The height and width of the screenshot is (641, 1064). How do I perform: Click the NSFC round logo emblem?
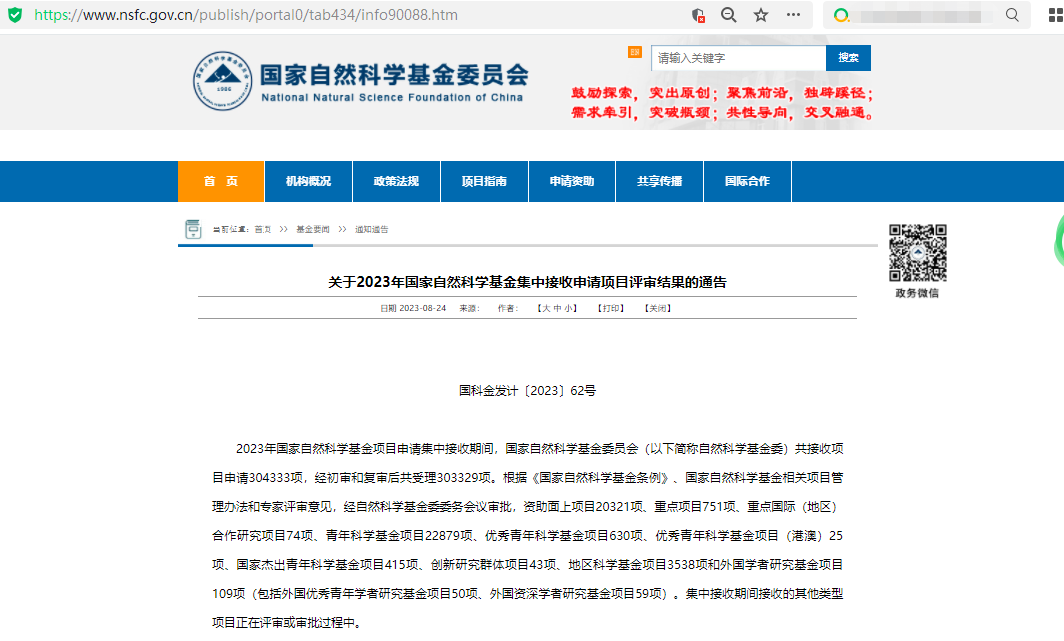[x=223, y=81]
